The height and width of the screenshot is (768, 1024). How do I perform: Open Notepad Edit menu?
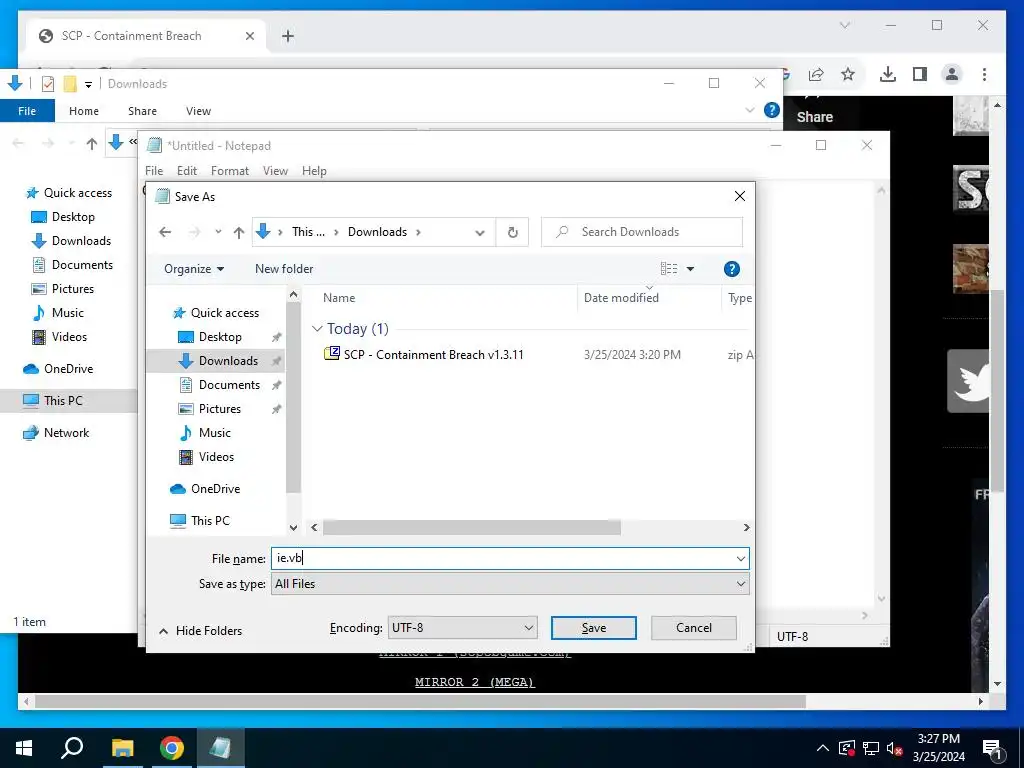187,170
